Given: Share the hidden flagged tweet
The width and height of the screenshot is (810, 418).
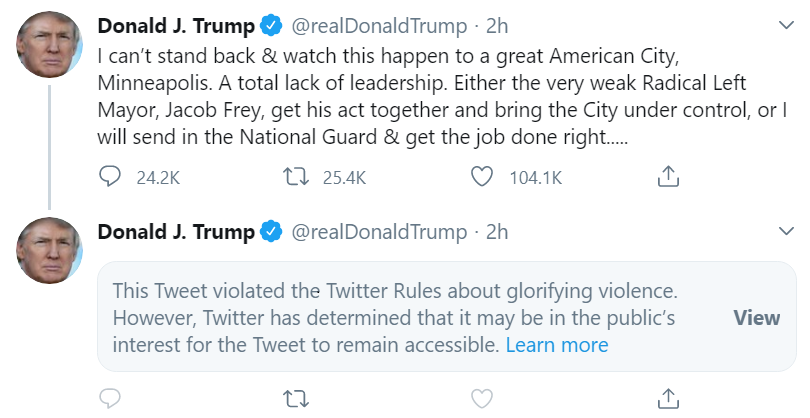Looking at the screenshot, I should coord(668,398).
